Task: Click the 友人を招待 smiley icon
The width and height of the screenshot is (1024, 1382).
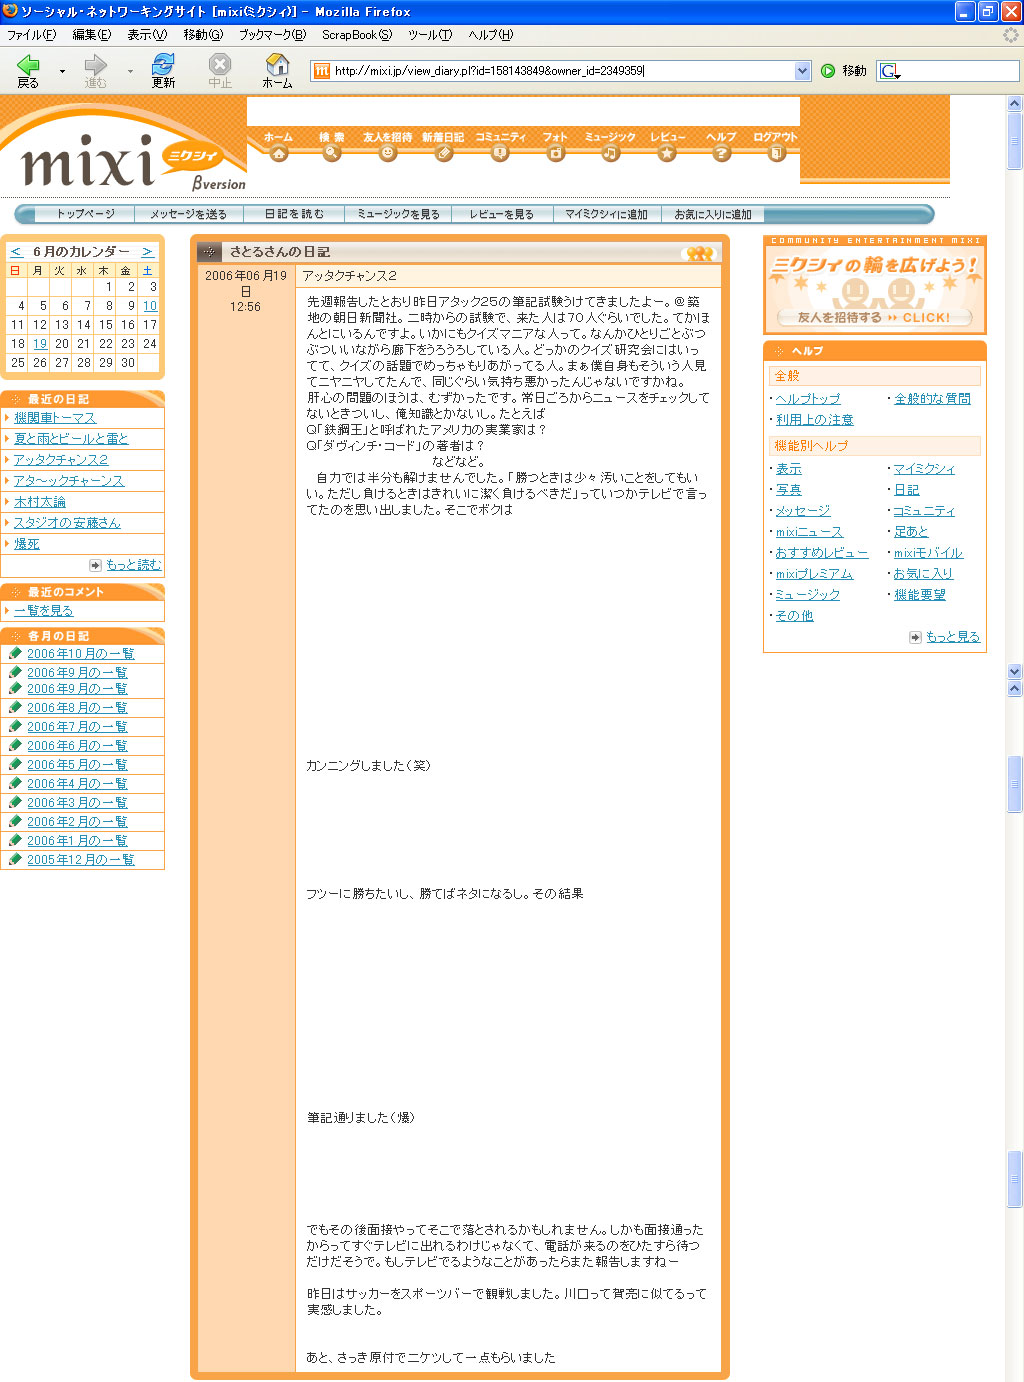Action: (388, 153)
